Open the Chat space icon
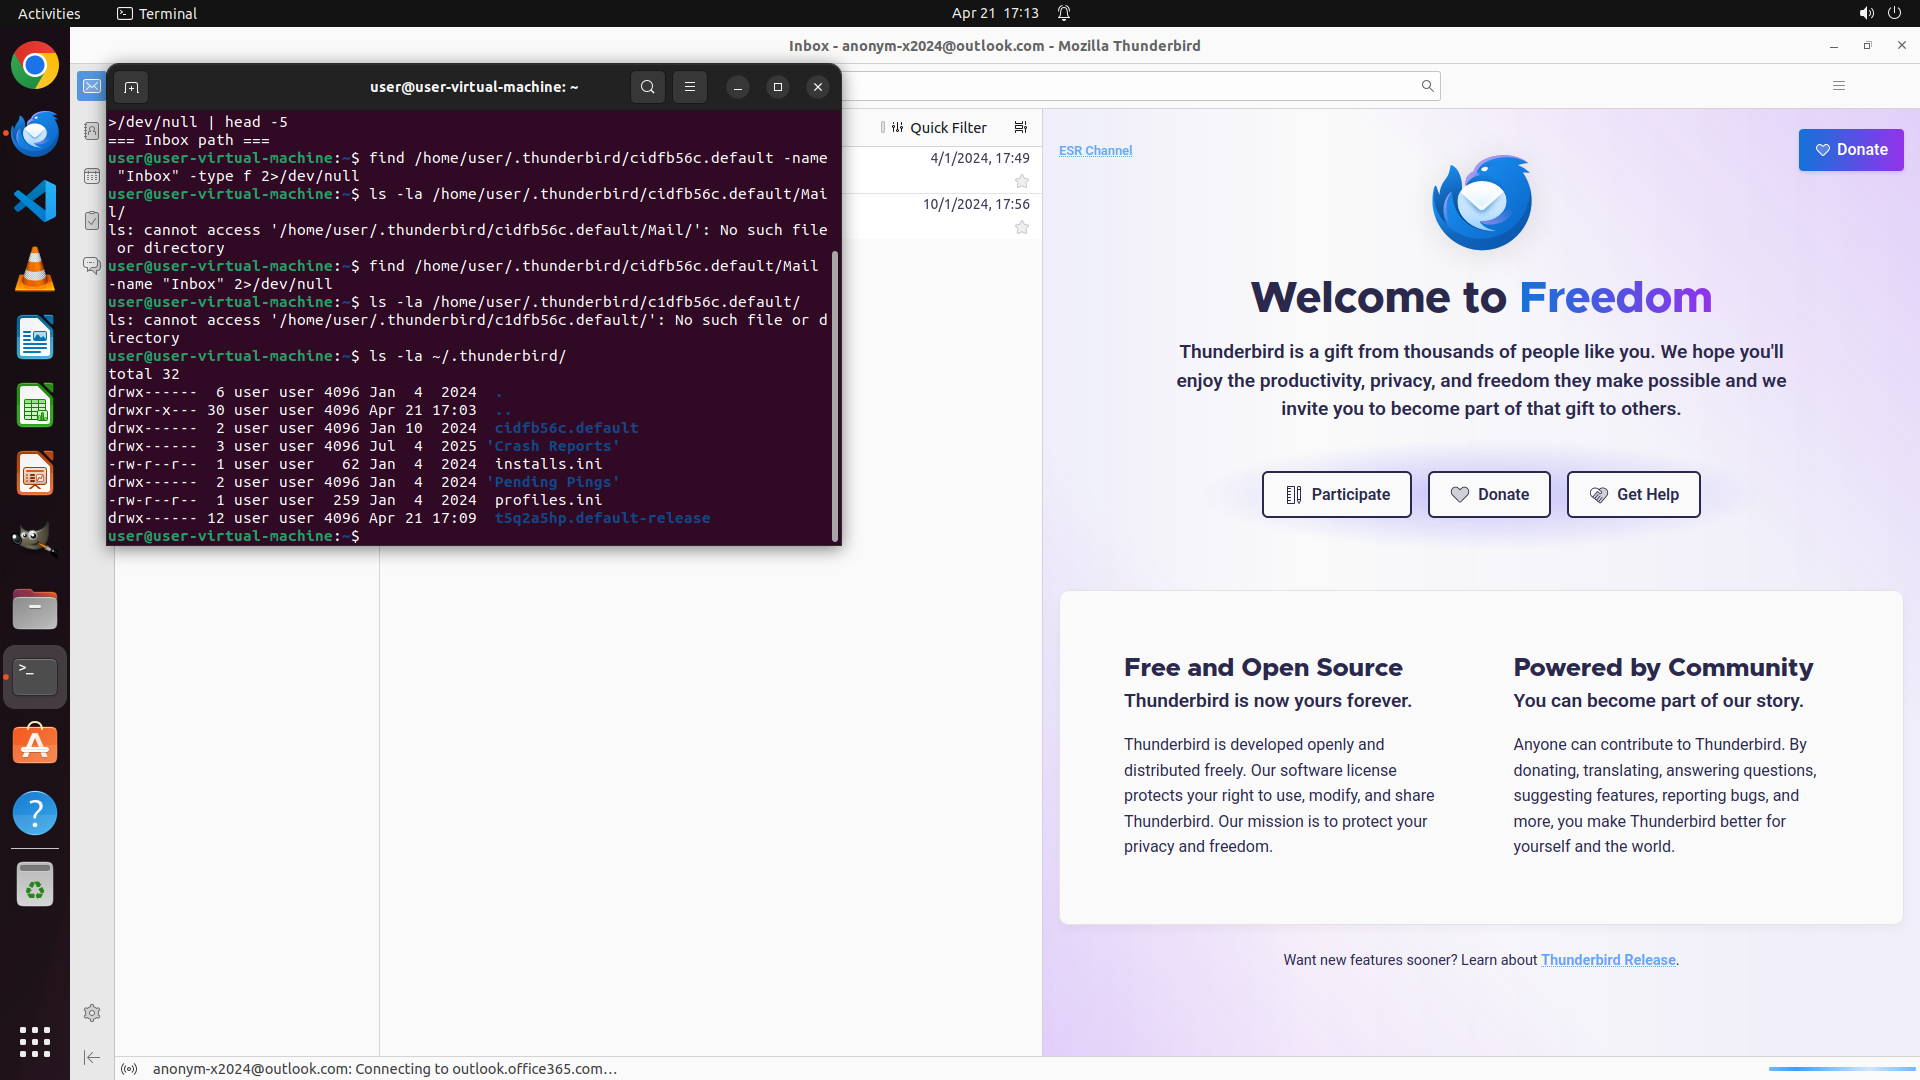1920x1080 pixels. pyautogui.click(x=92, y=265)
